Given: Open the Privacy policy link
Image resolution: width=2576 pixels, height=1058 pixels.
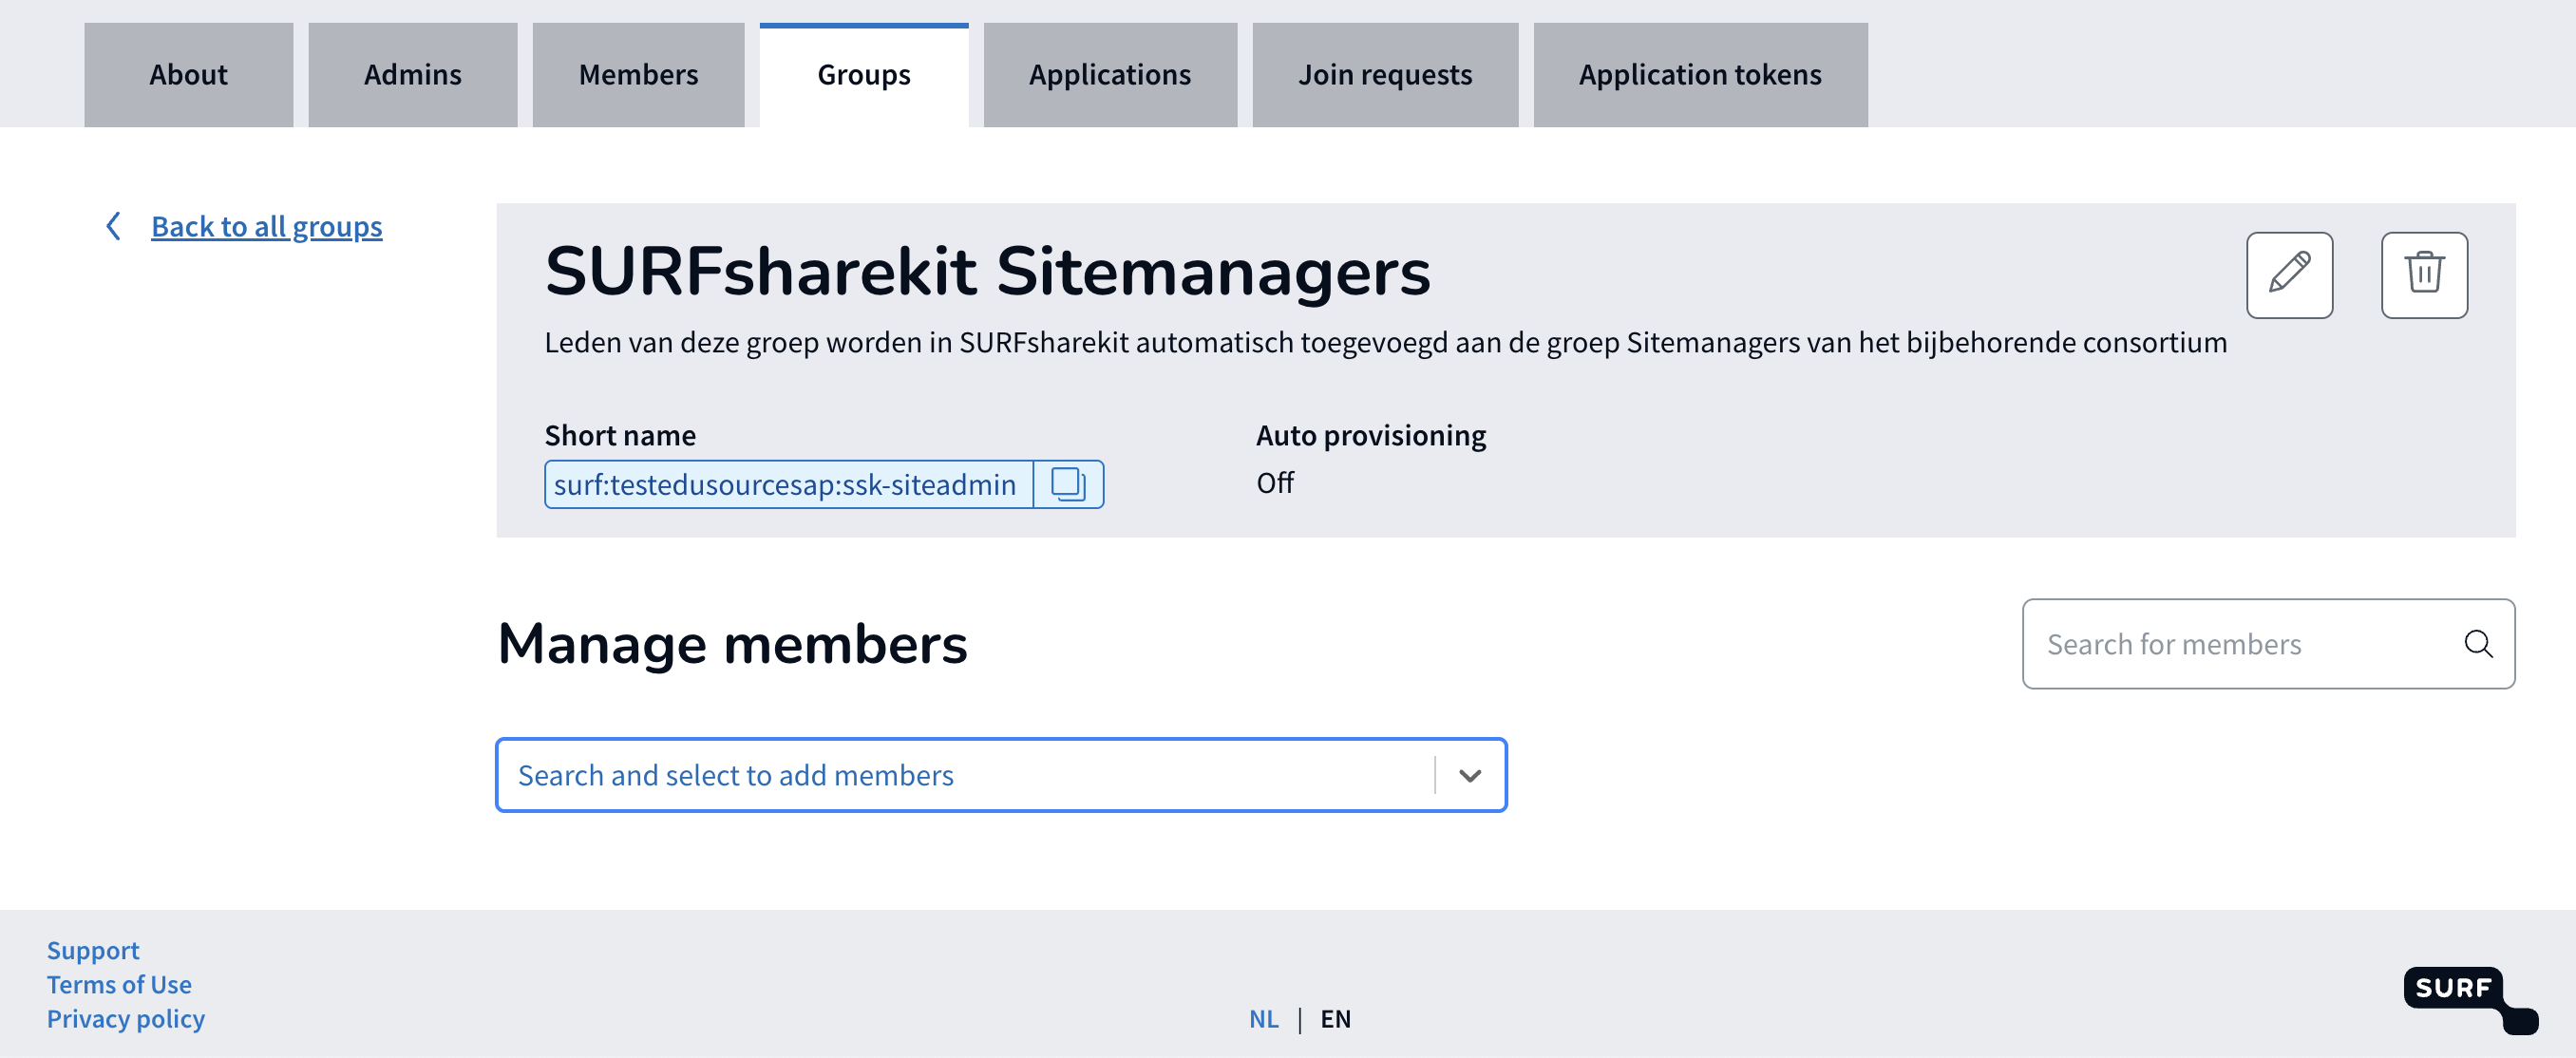Looking at the screenshot, I should coord(126,1018).
